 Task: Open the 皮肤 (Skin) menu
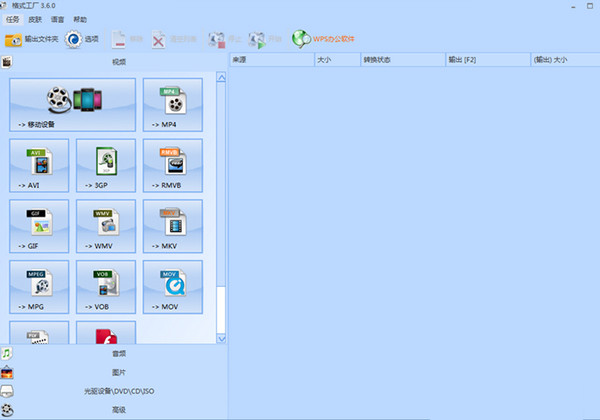(x=35, y=20)
